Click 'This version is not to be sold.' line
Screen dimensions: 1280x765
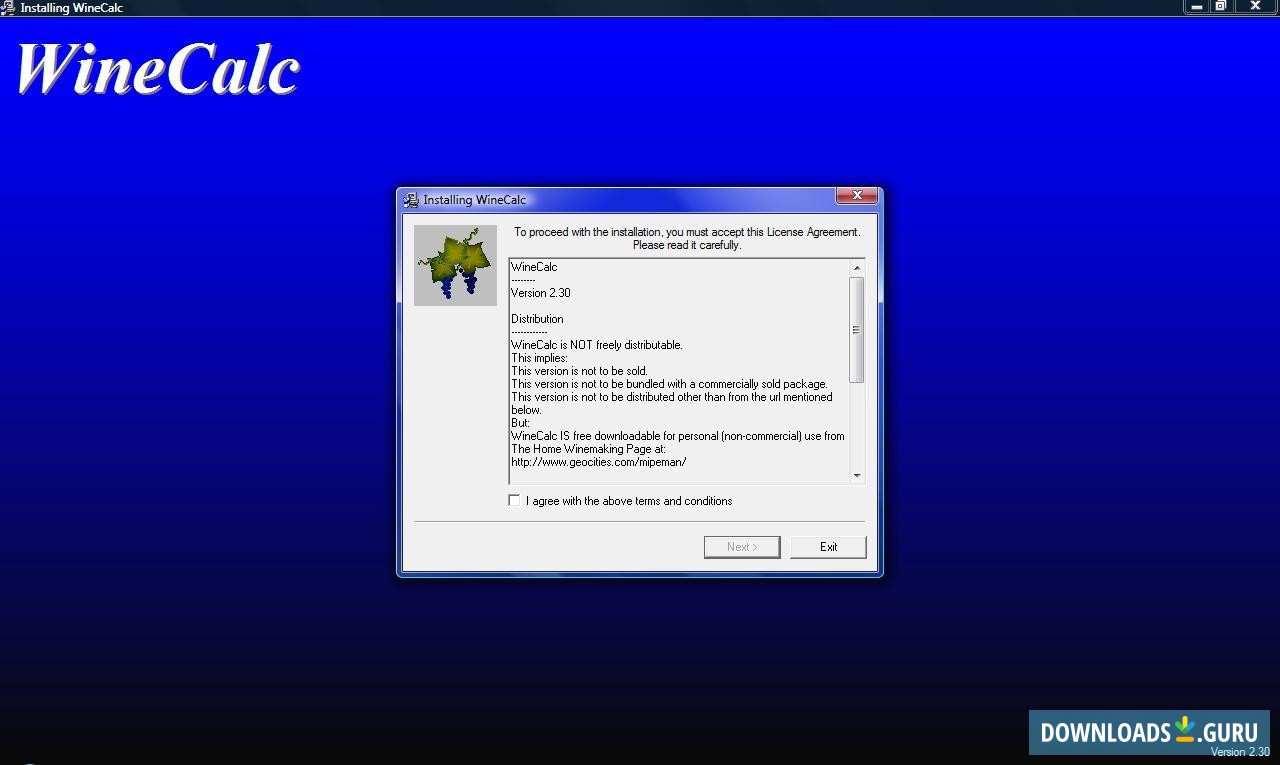tap(579, 371)
